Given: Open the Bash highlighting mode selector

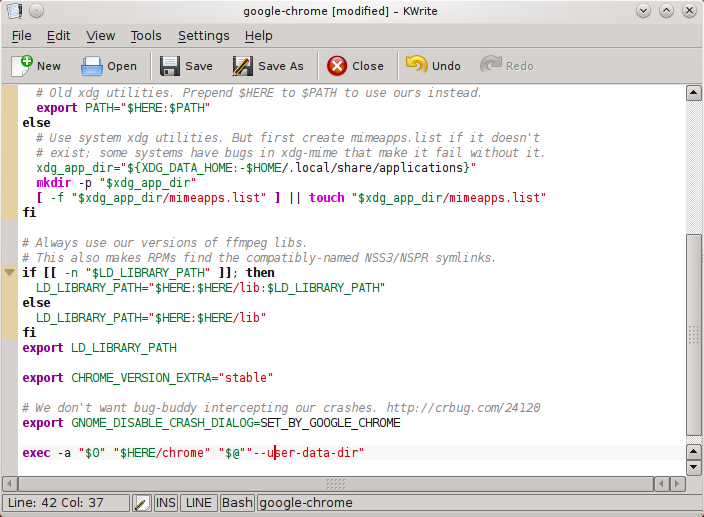Looking at the screenshot, I should pyautogui.click(x=237, y=503).
